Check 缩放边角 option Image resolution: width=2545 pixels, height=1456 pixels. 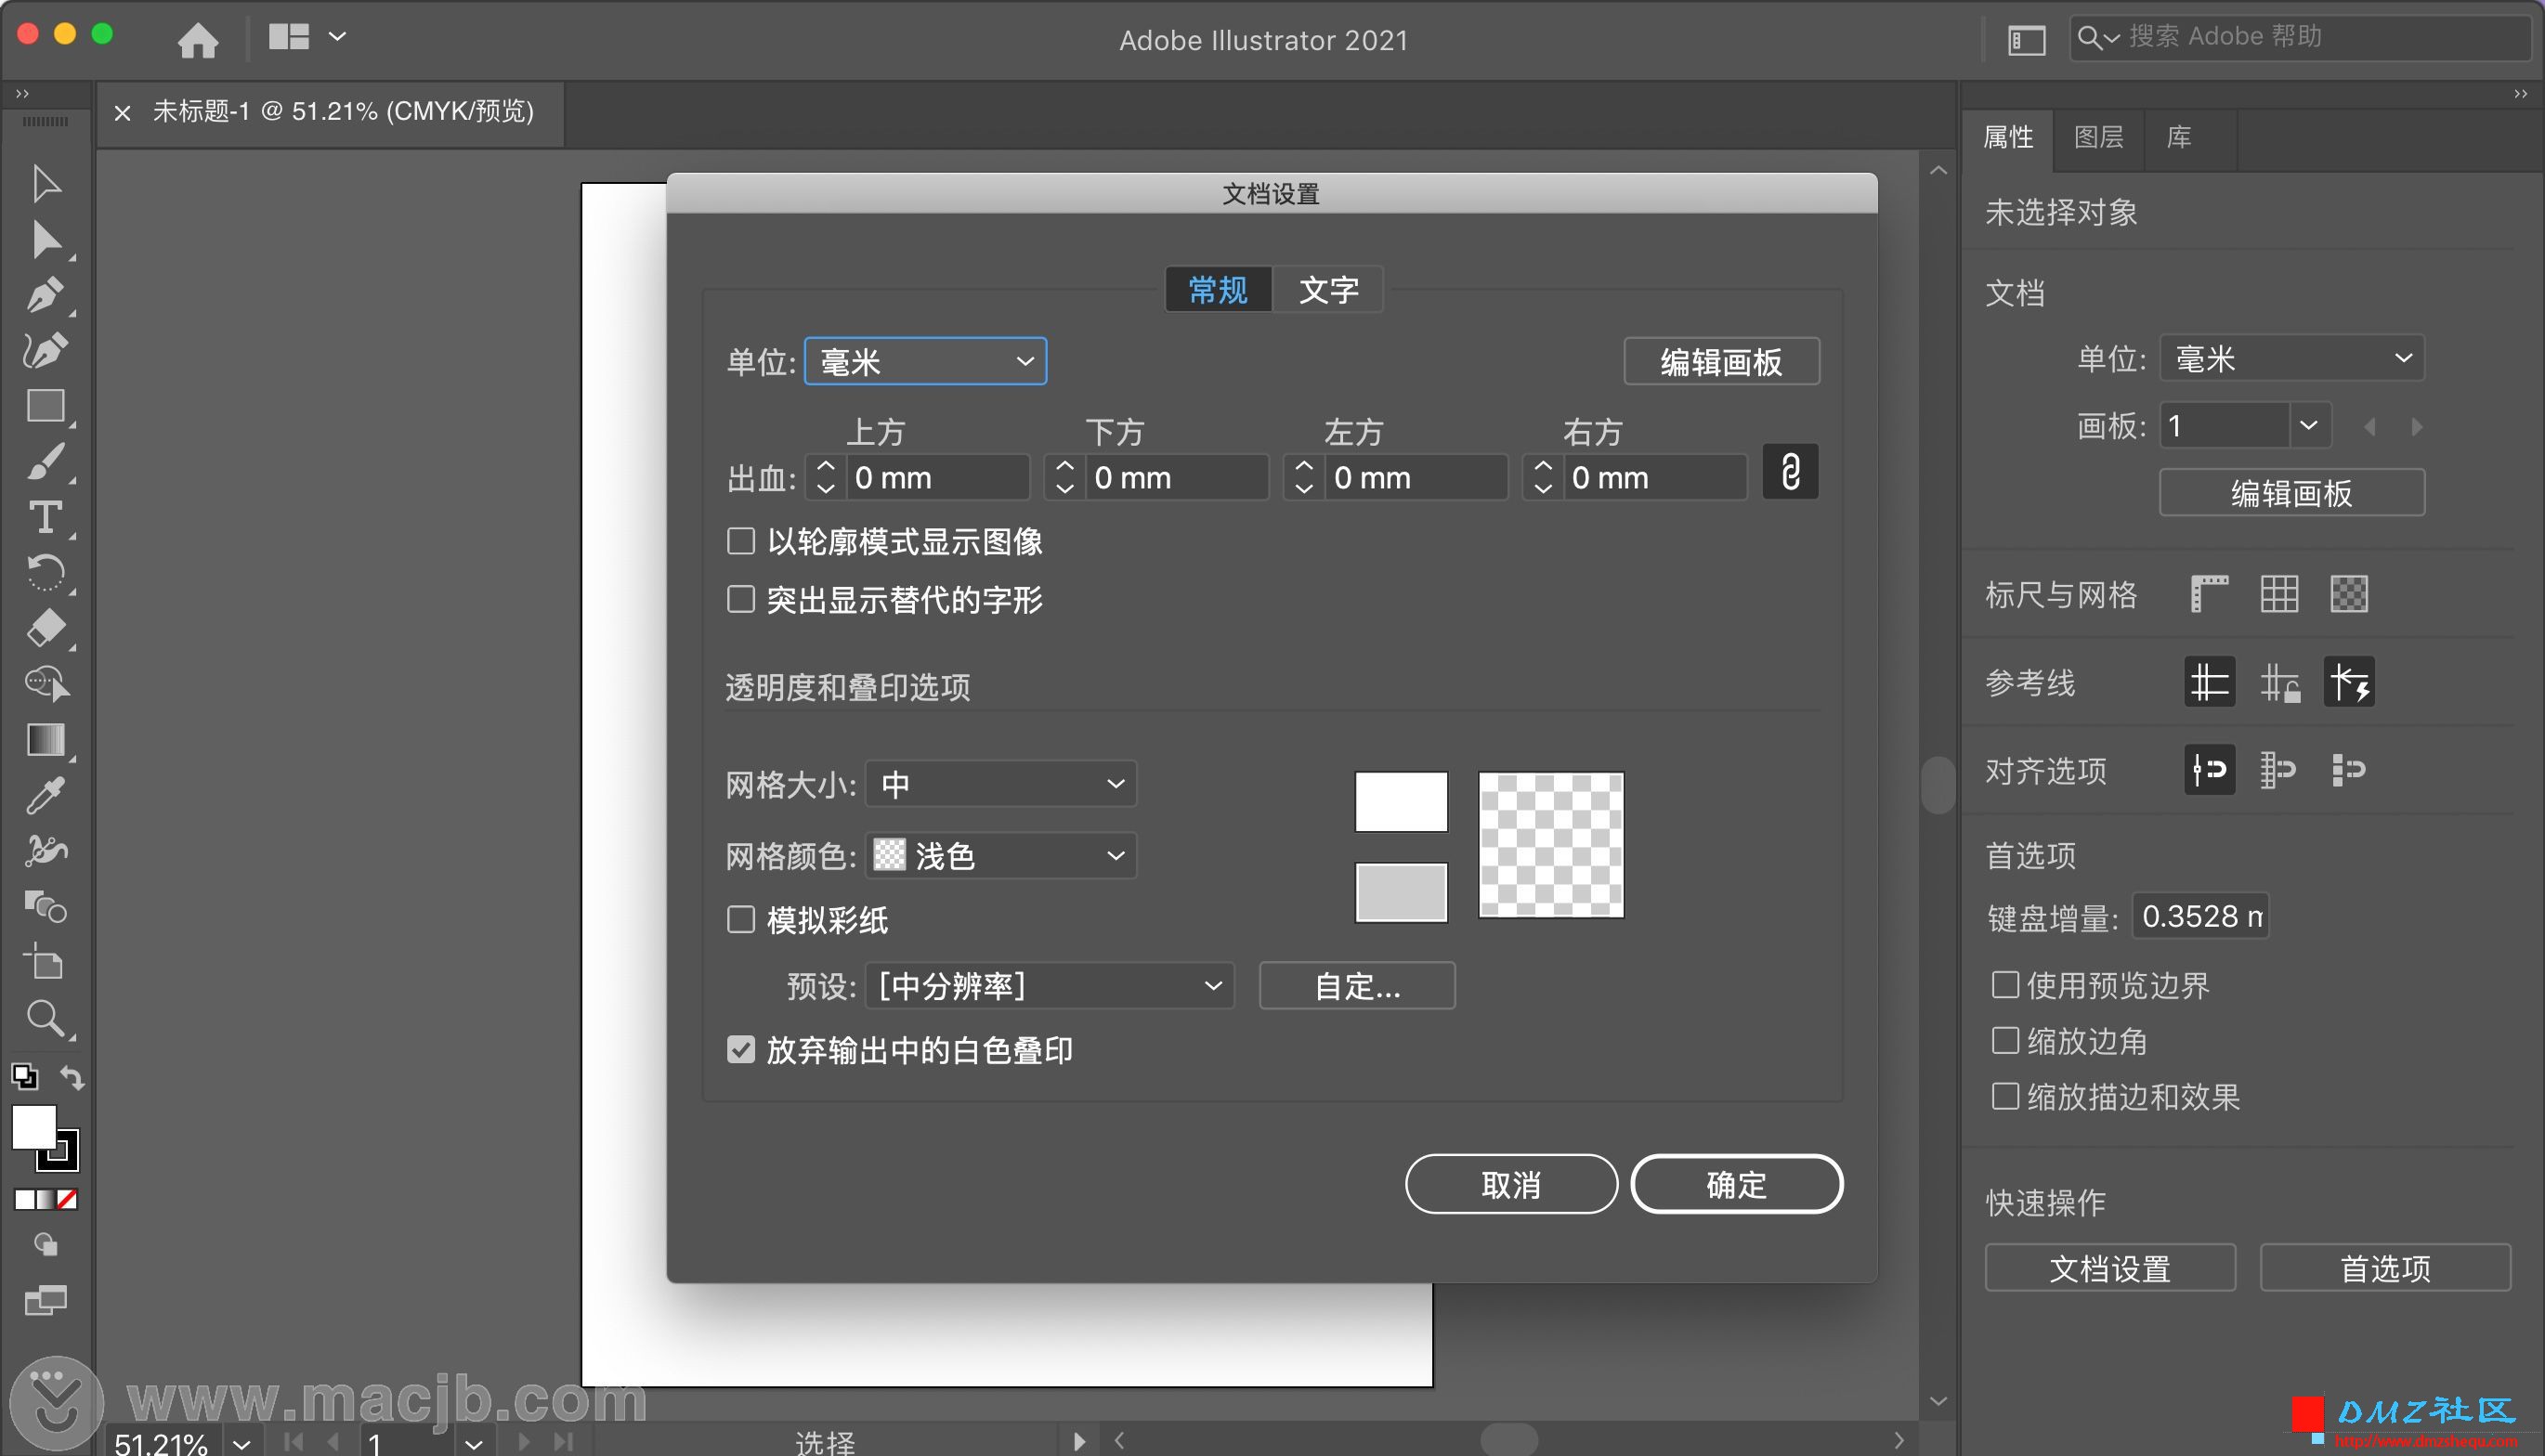[2004, 1041]
